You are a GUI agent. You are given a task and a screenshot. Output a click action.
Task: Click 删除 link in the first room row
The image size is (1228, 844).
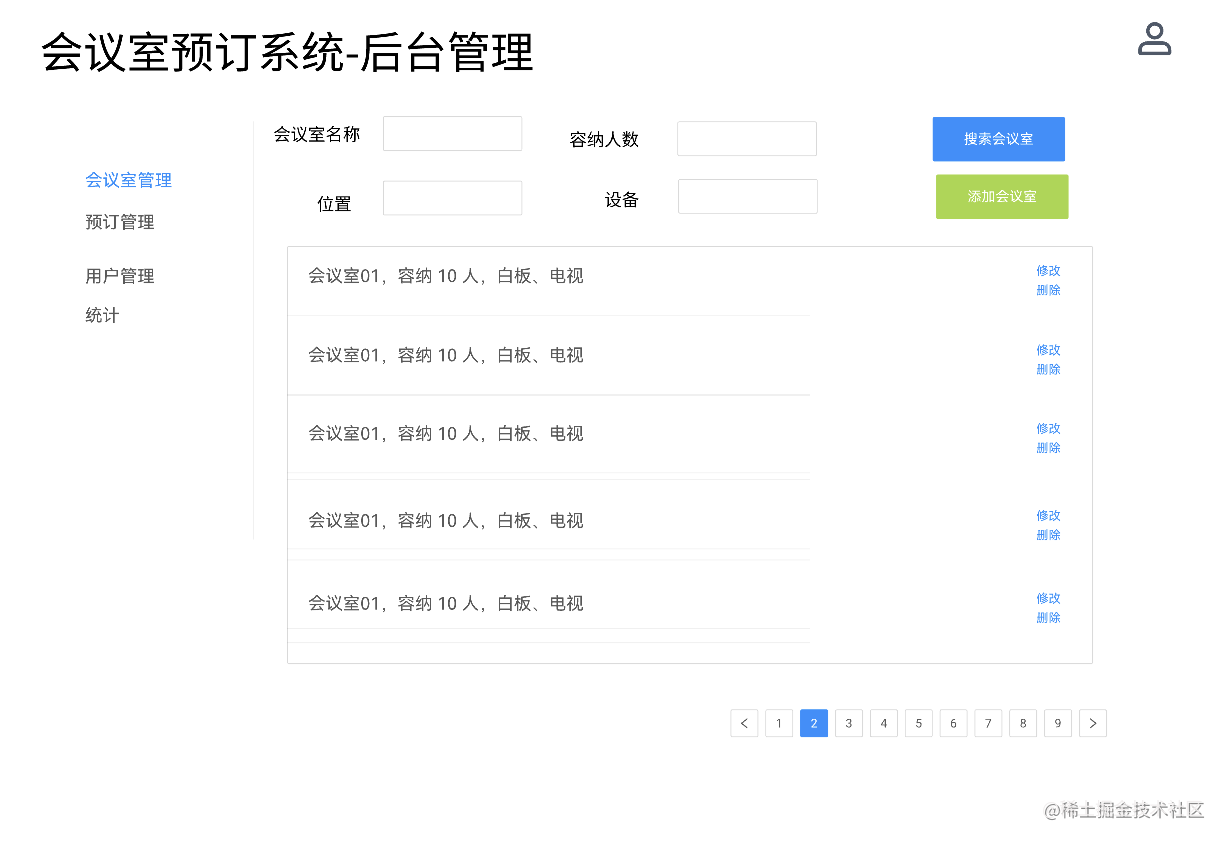1048,290
